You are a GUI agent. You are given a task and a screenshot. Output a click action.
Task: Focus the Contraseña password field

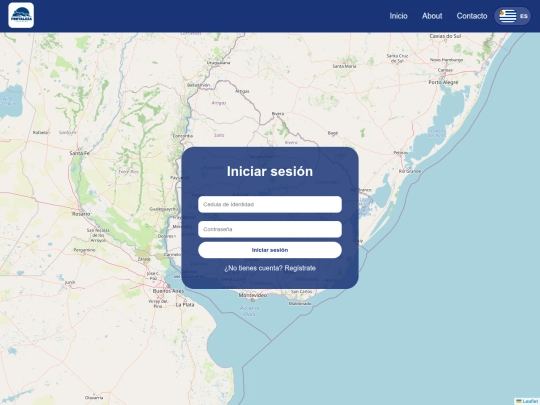(270, 229)
